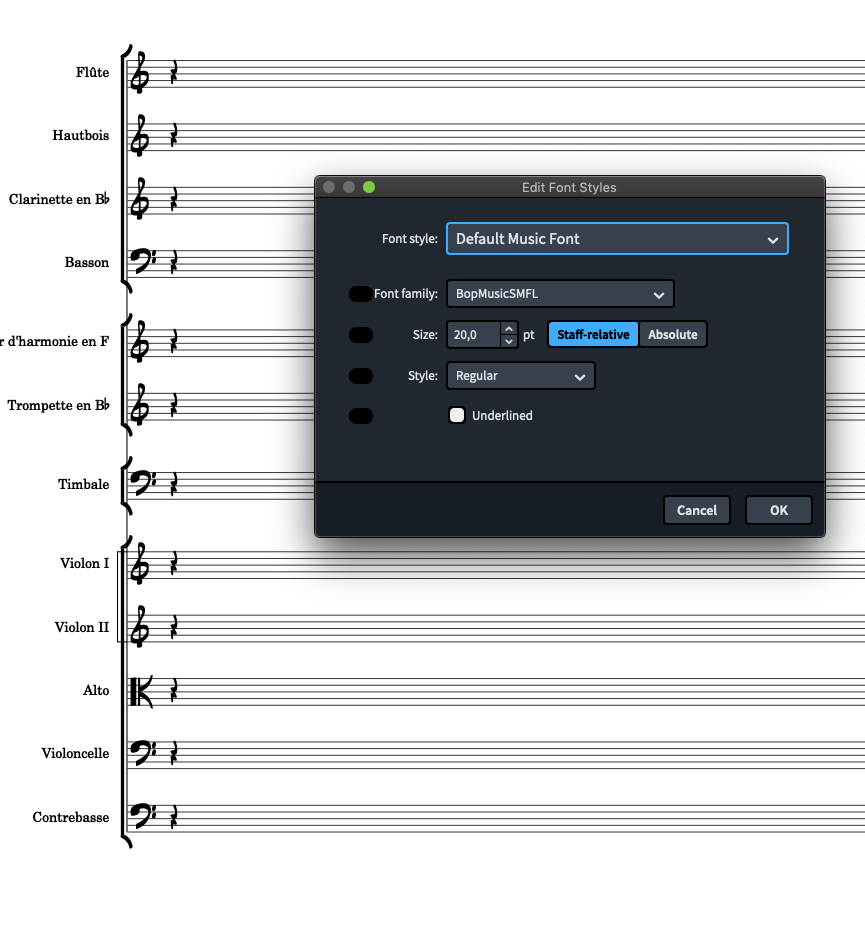Select Absolute size mode
This screenshot has height=932, width=865.
pos(672,334)
